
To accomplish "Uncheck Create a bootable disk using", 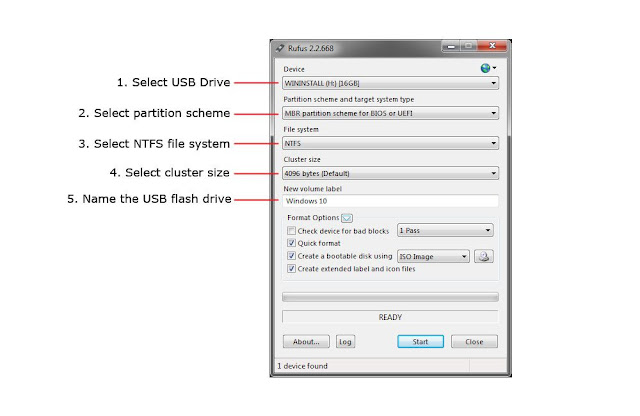I will pos(291,256).
